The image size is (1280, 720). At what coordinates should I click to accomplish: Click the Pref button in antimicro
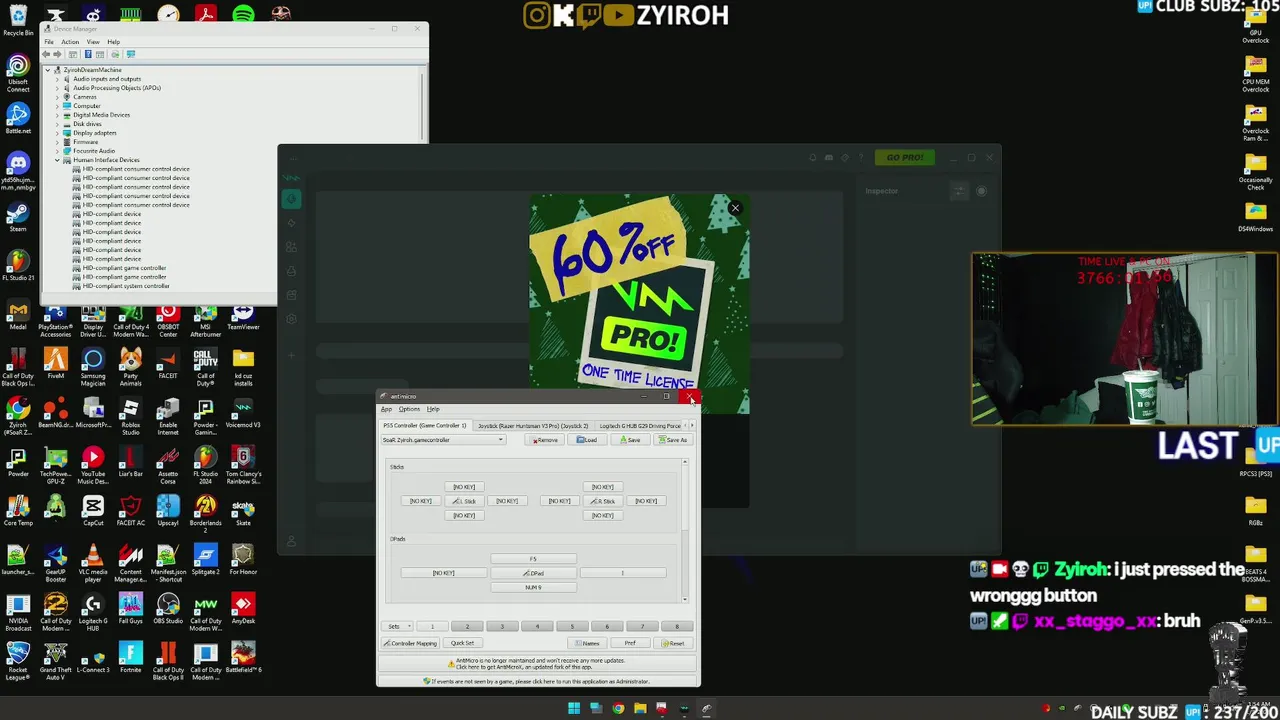[x=630, y=643]
